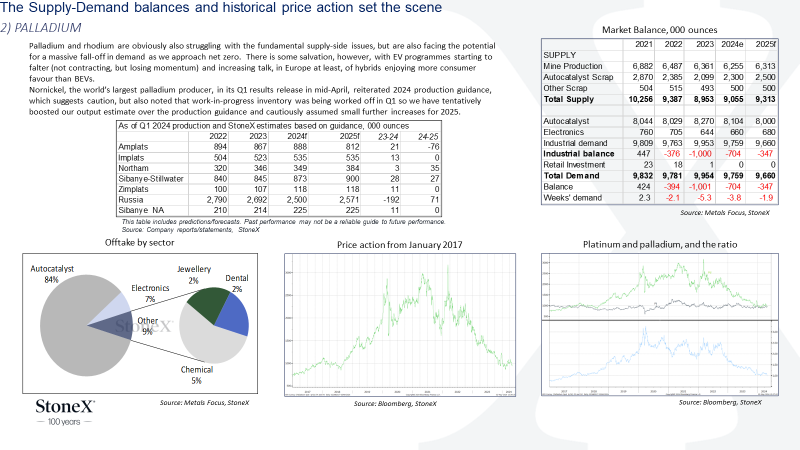800x450 pixels.
Task: Click the blue Dental pie slice
Action: pos(235,316)
